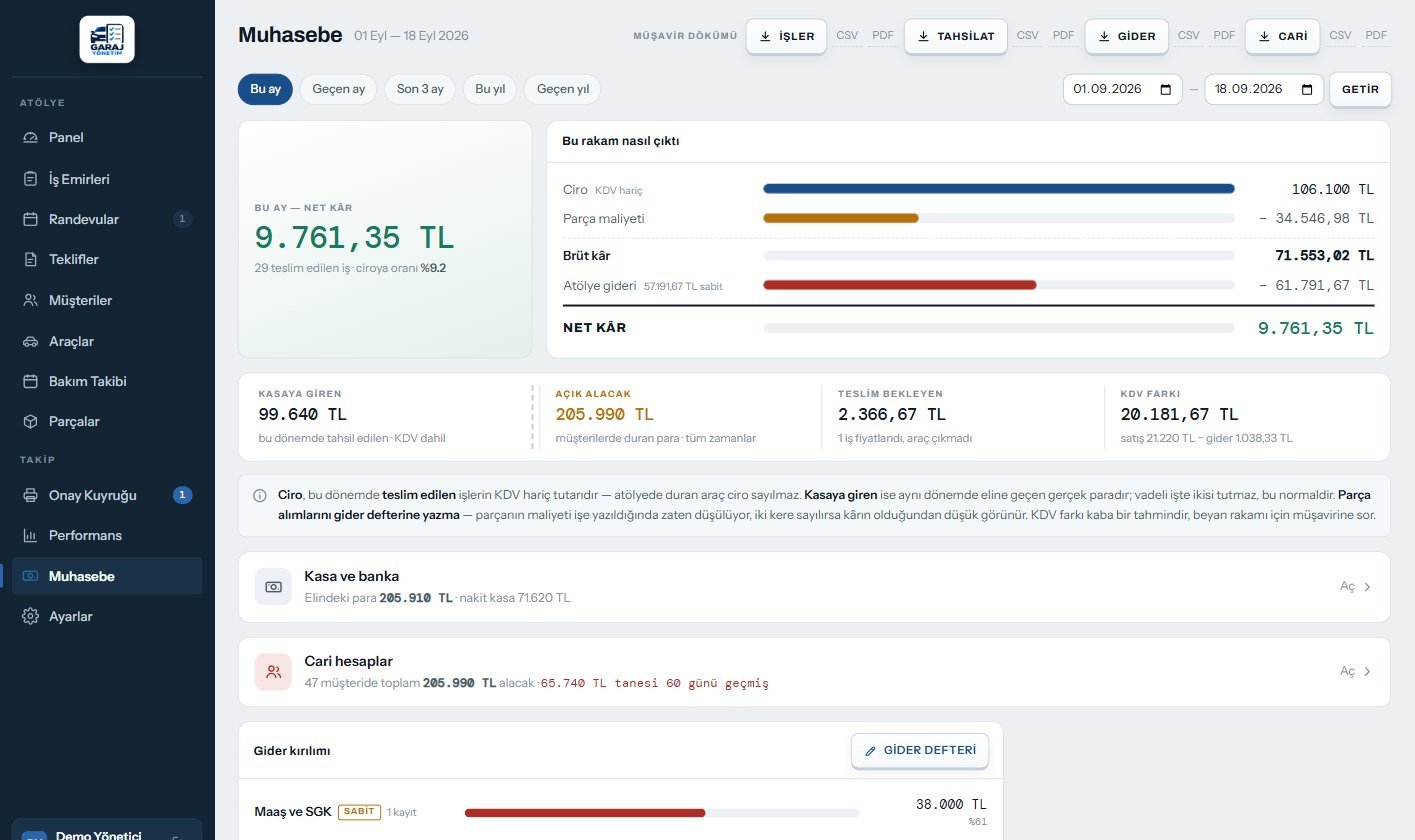Click the Parçalar box icon

click(30, 421)
